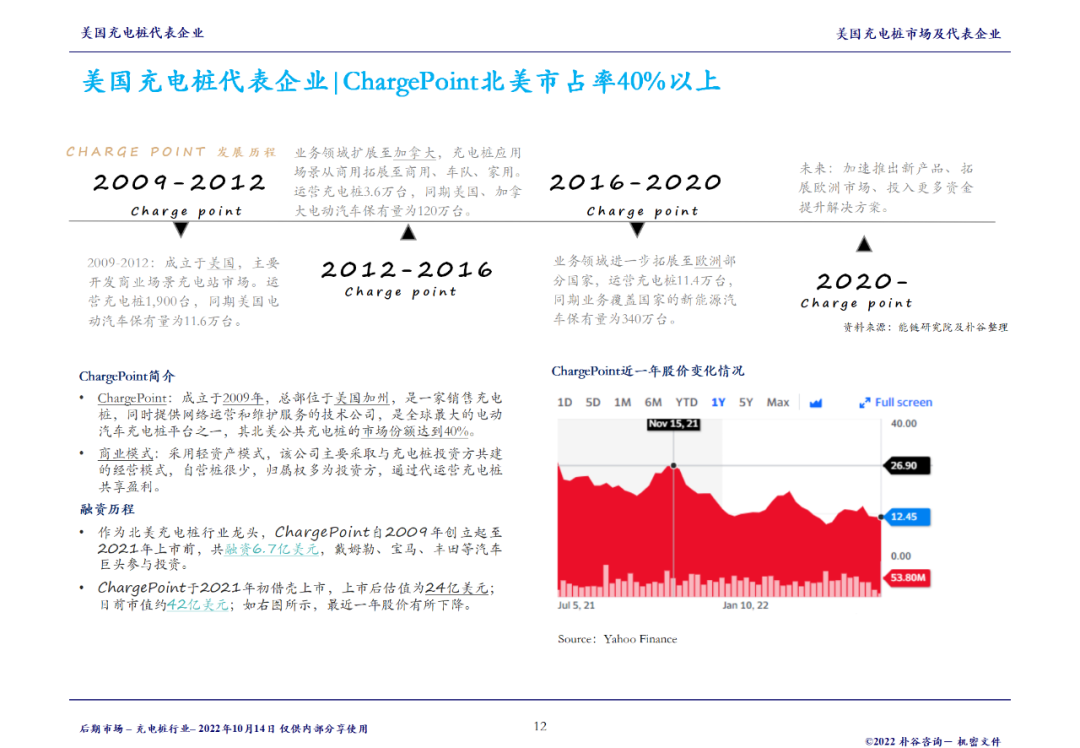This screenshot has height=748, width=1080.
Task: Click the underlined 美国加州 text
Action: click(x=362, y=398)
